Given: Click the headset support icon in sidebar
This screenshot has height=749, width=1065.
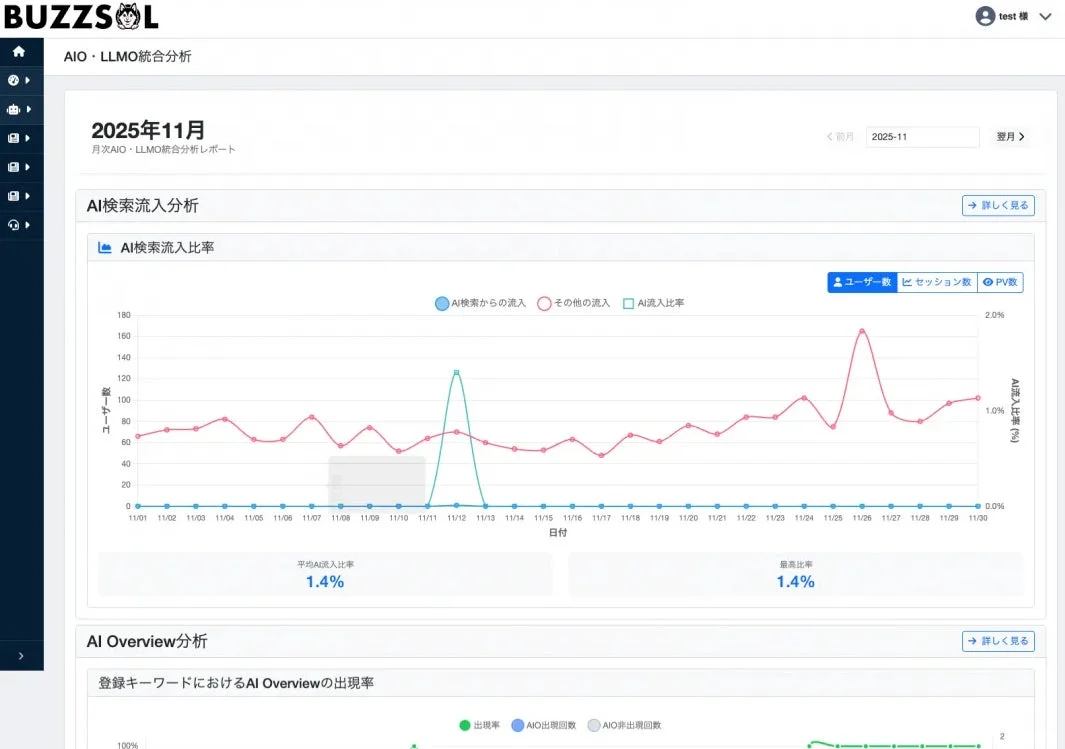Looking at the screenshot, I should tap(13, 224).
